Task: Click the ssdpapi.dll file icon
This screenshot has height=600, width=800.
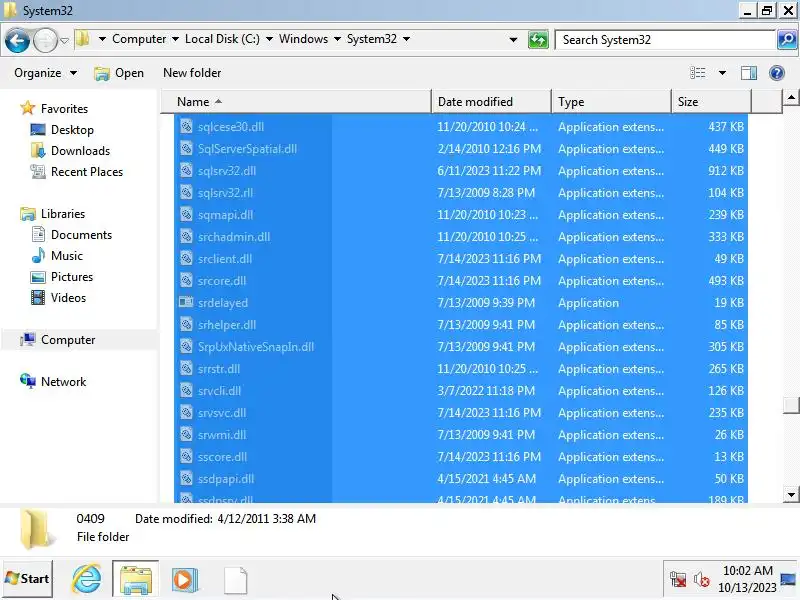Action: tap(186, 478)
